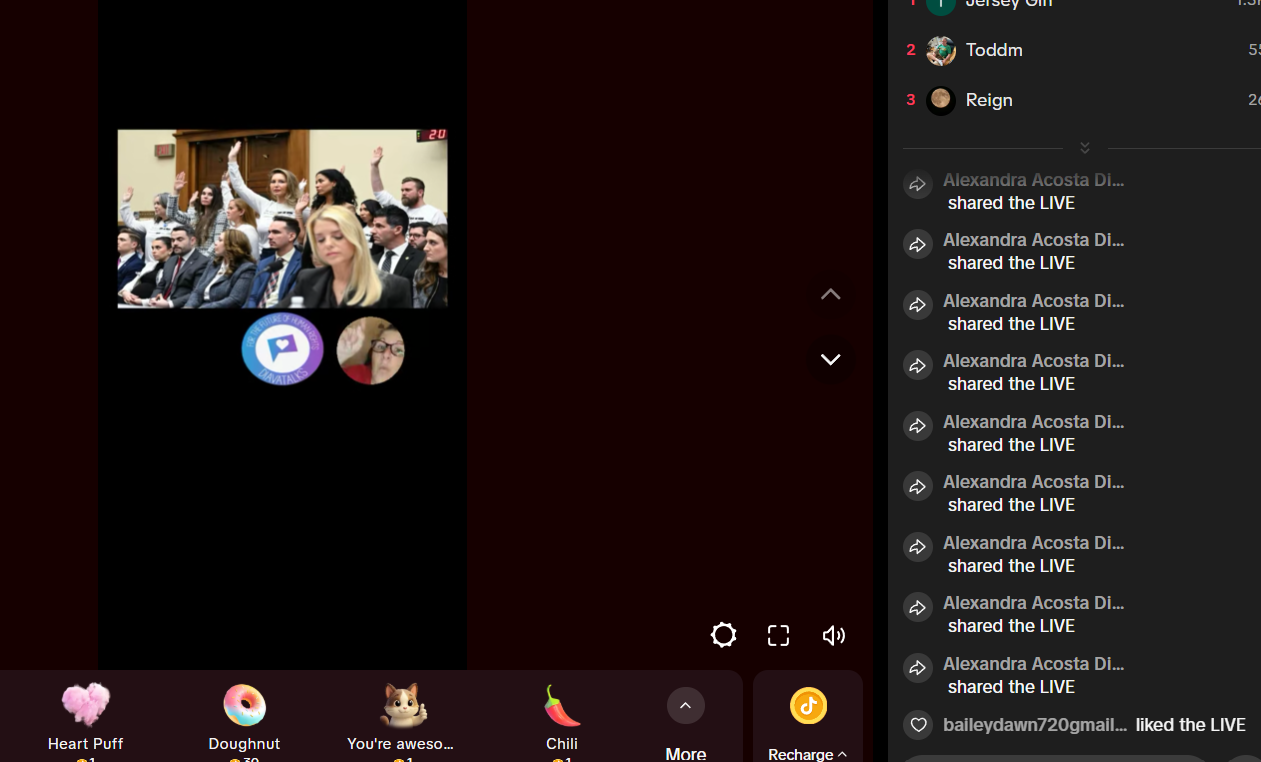Open the Recharge coins menu

click(807, 754)
